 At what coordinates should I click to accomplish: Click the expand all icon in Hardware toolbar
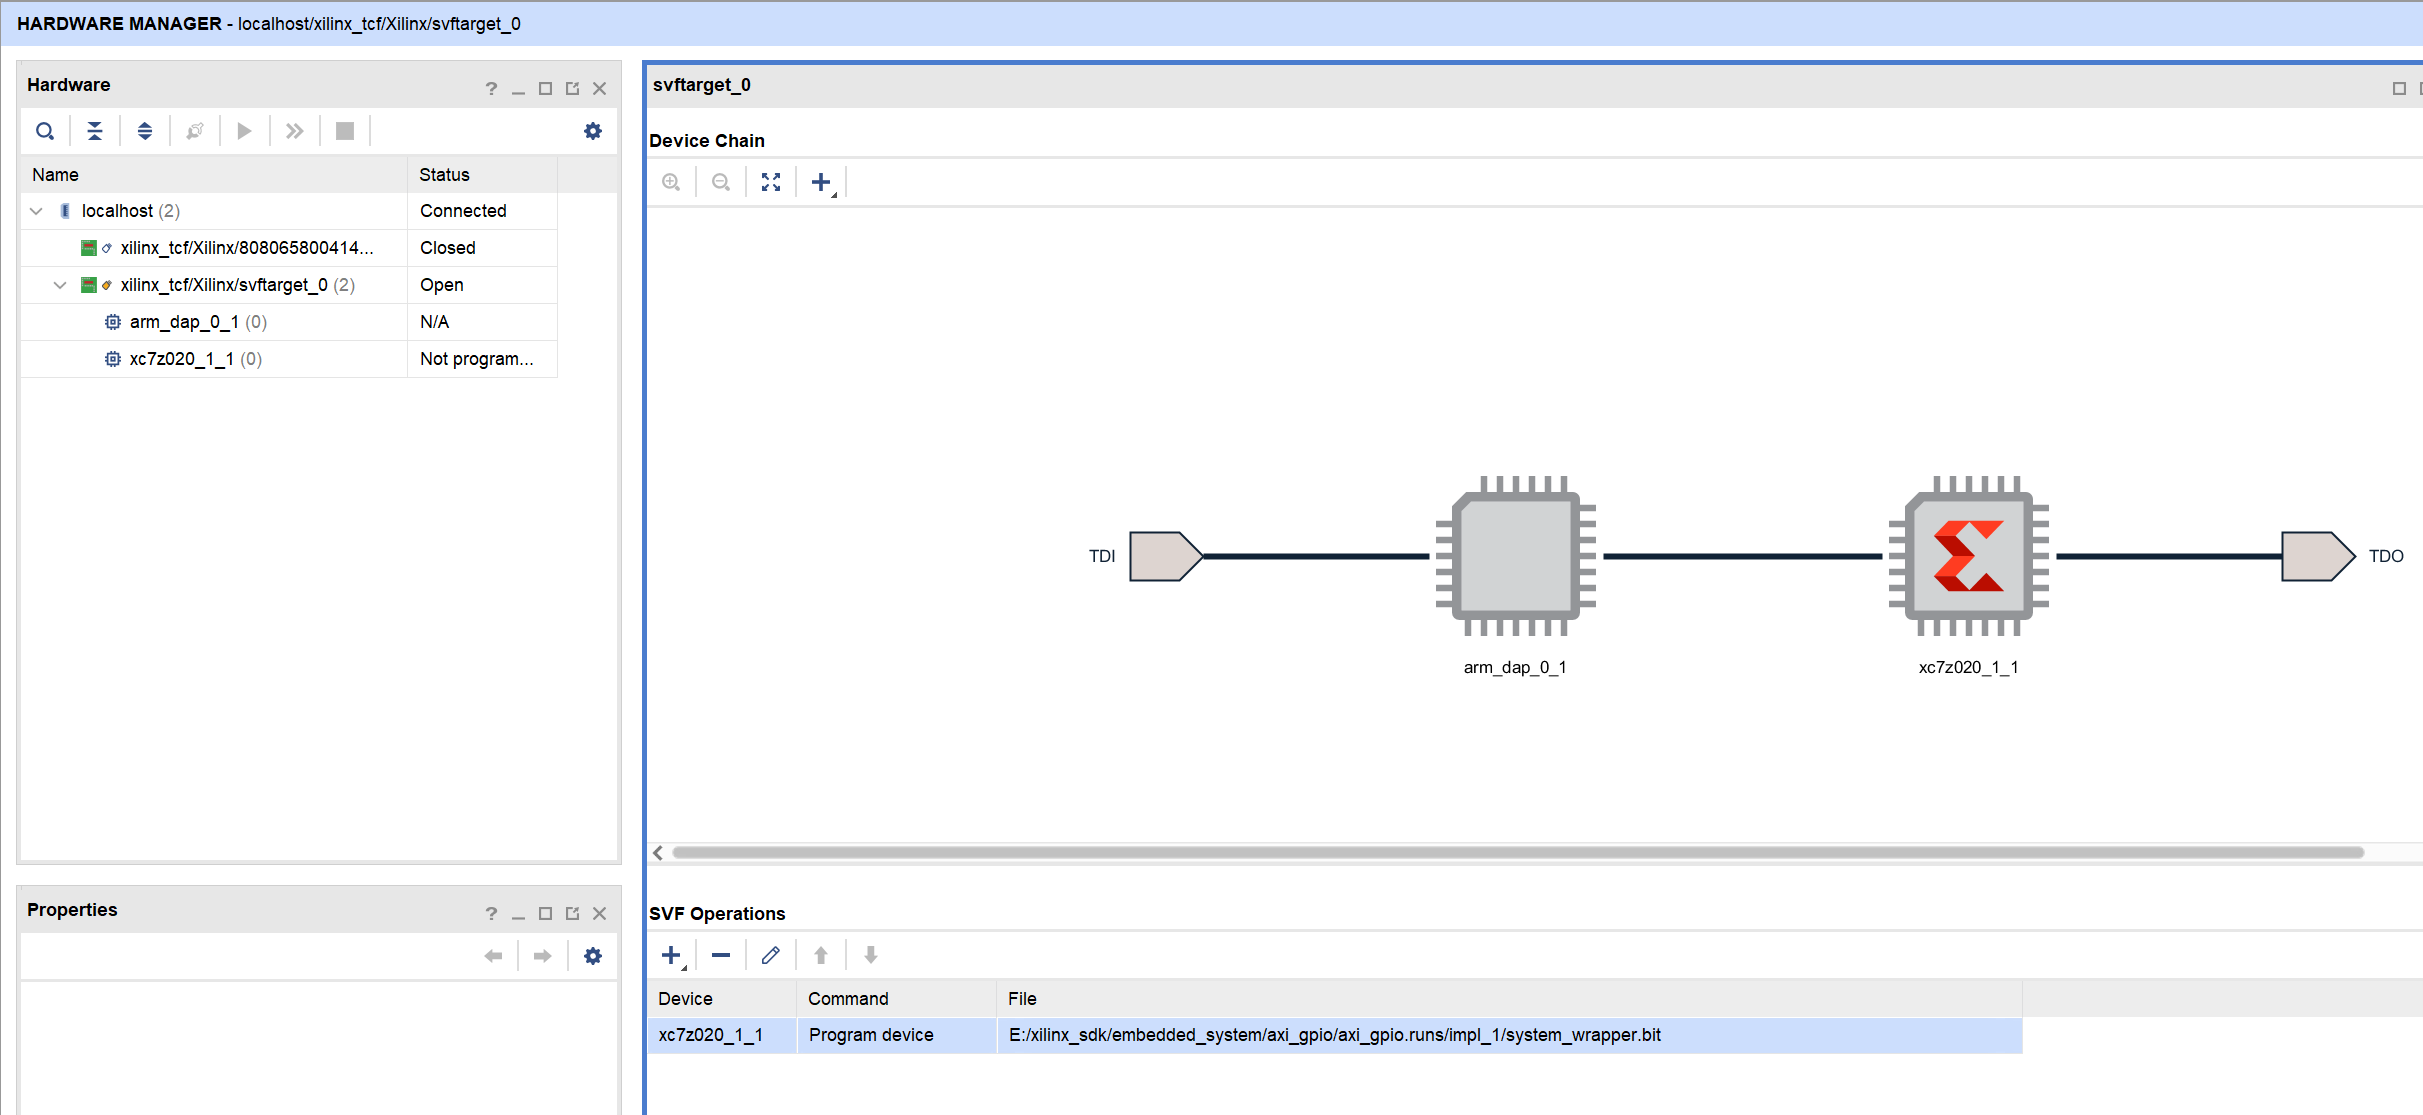145,131
